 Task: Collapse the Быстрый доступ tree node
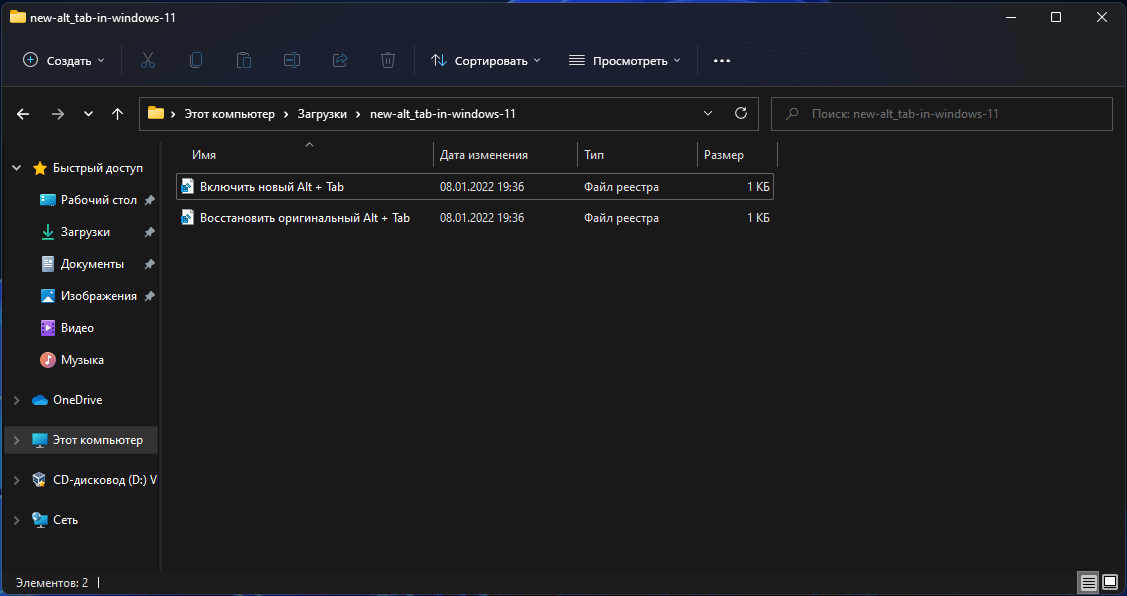pos(17,168)
